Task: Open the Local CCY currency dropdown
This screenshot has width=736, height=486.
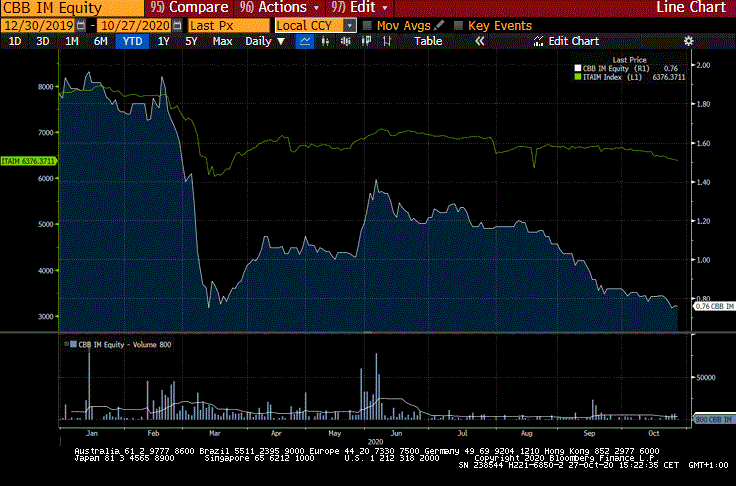Action: pos(350,25)
